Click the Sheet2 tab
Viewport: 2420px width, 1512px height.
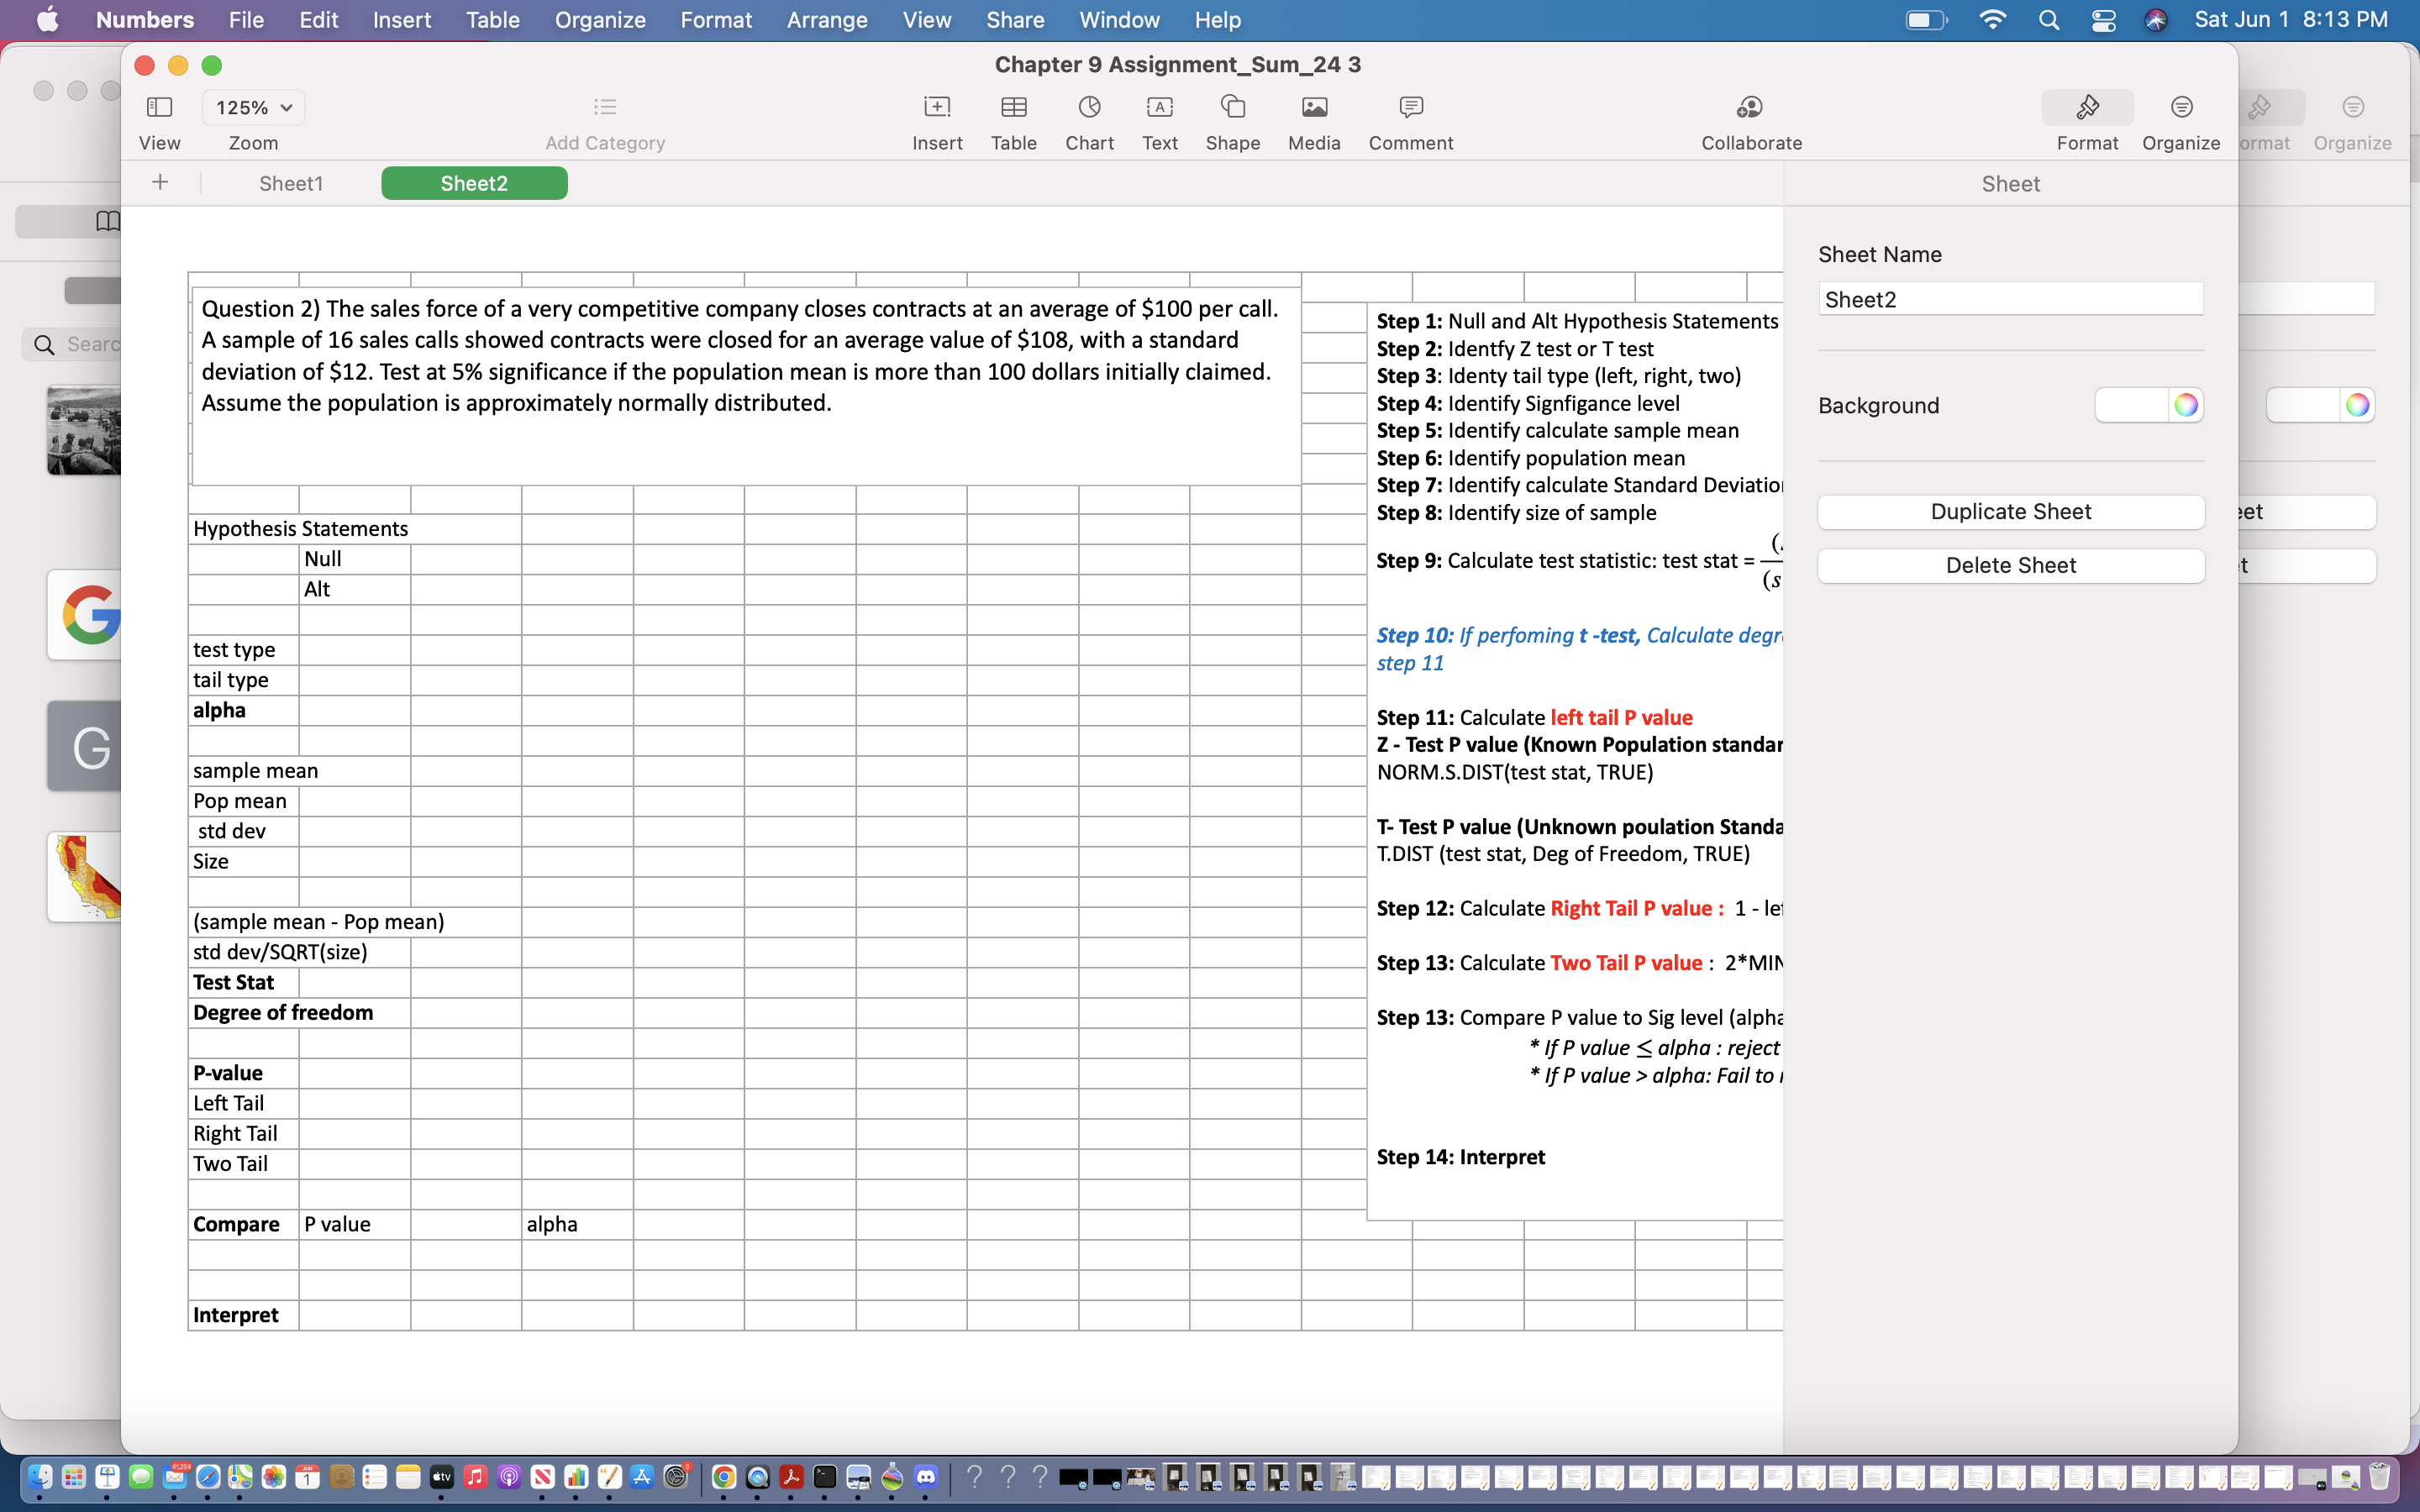pos(474,183)
